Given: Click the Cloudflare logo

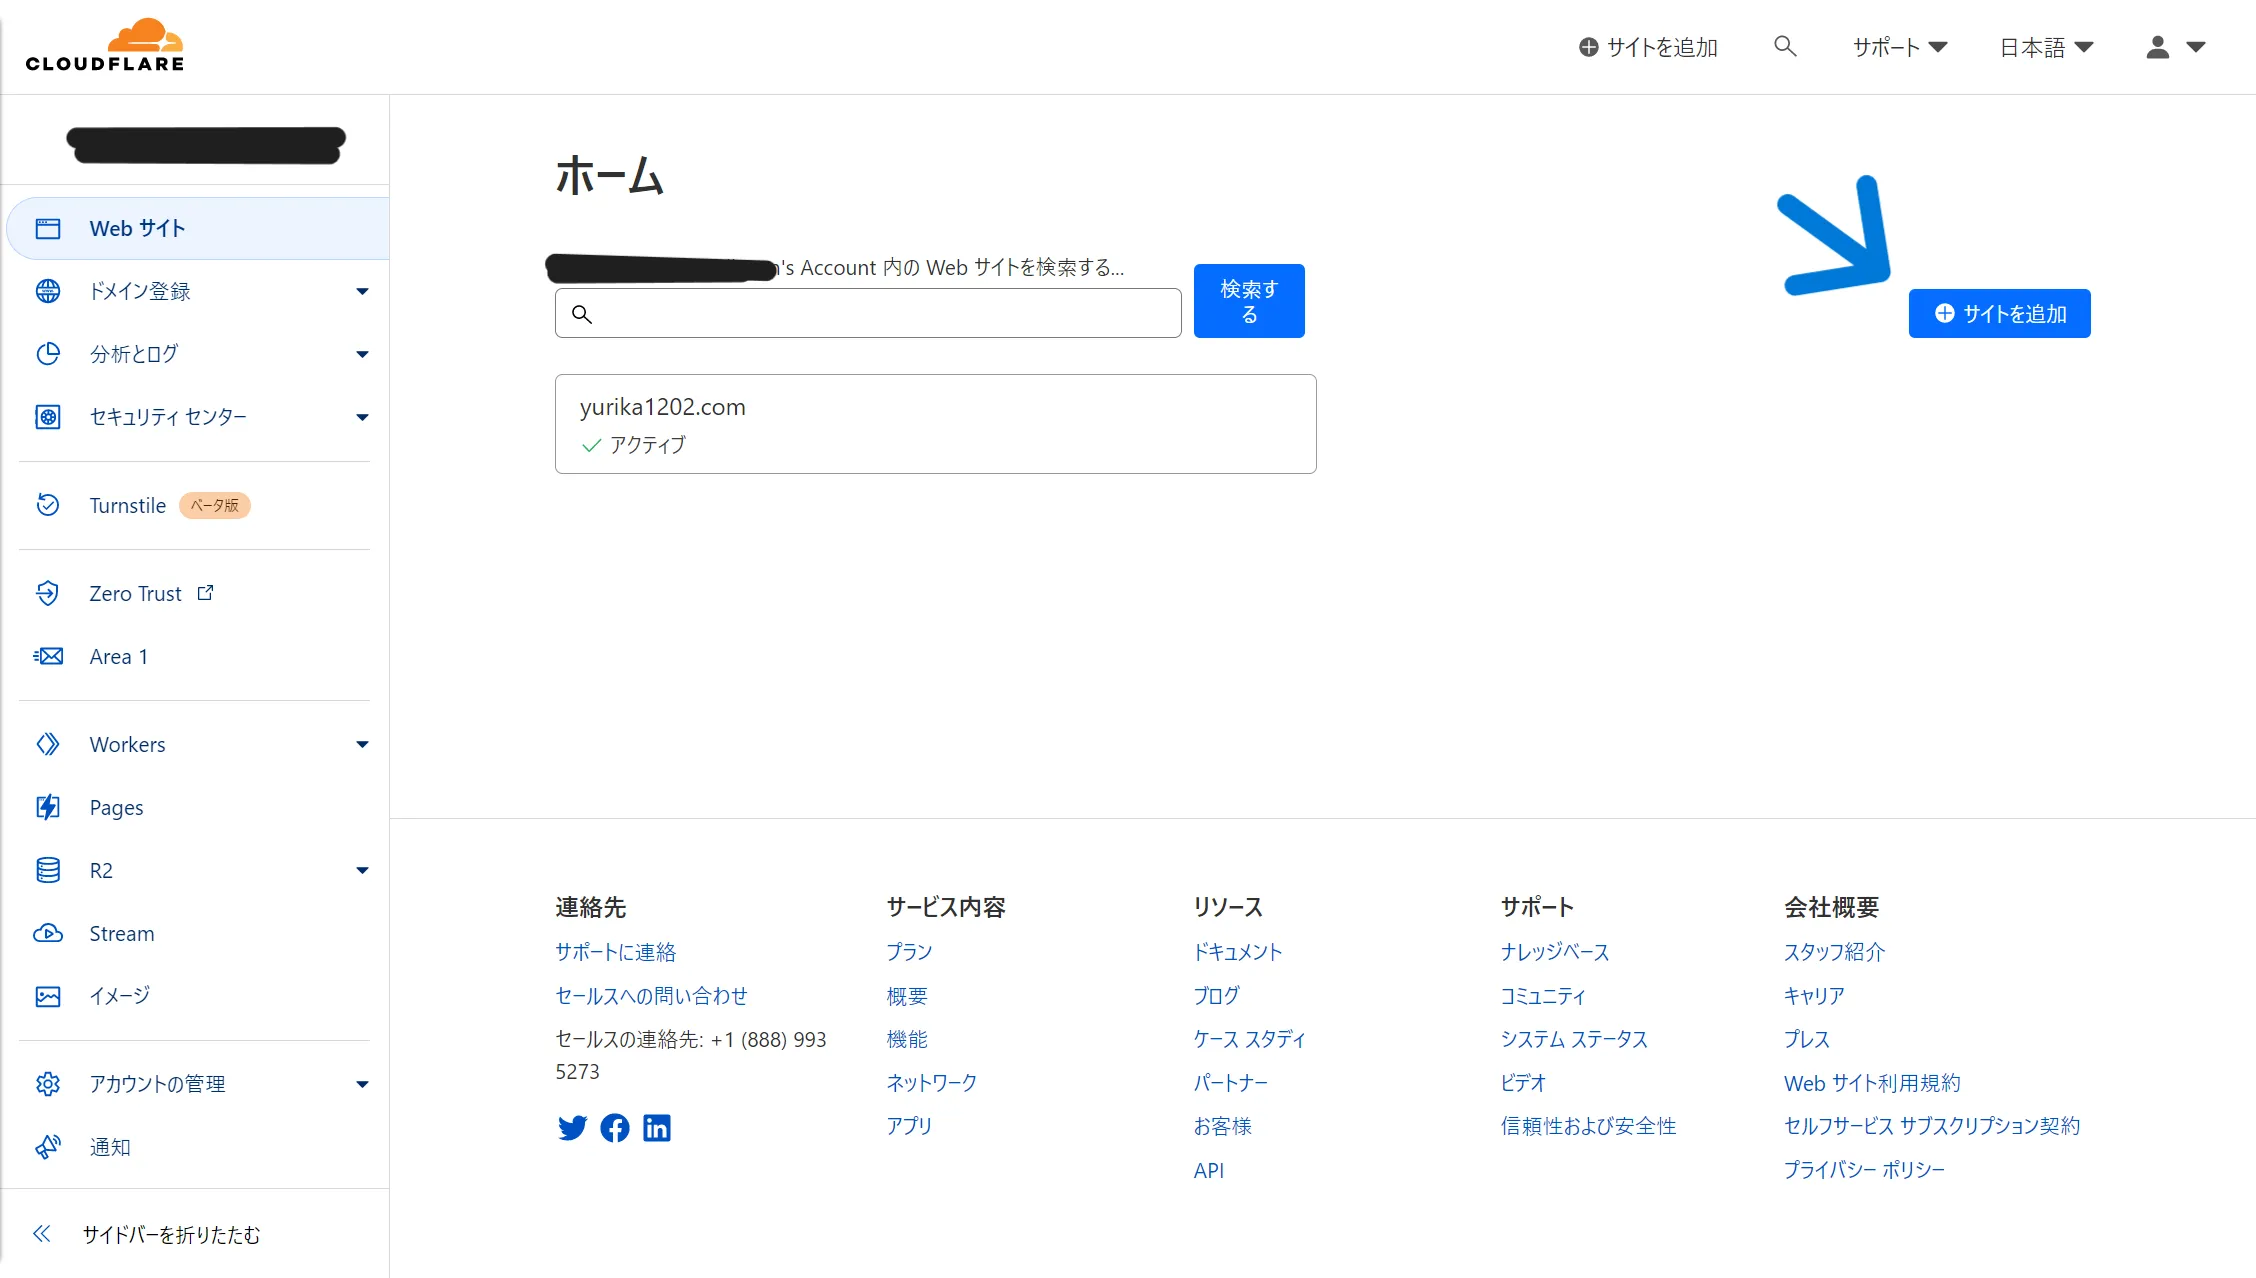Looking at the screenshot, I should click(x=105, y=43).
